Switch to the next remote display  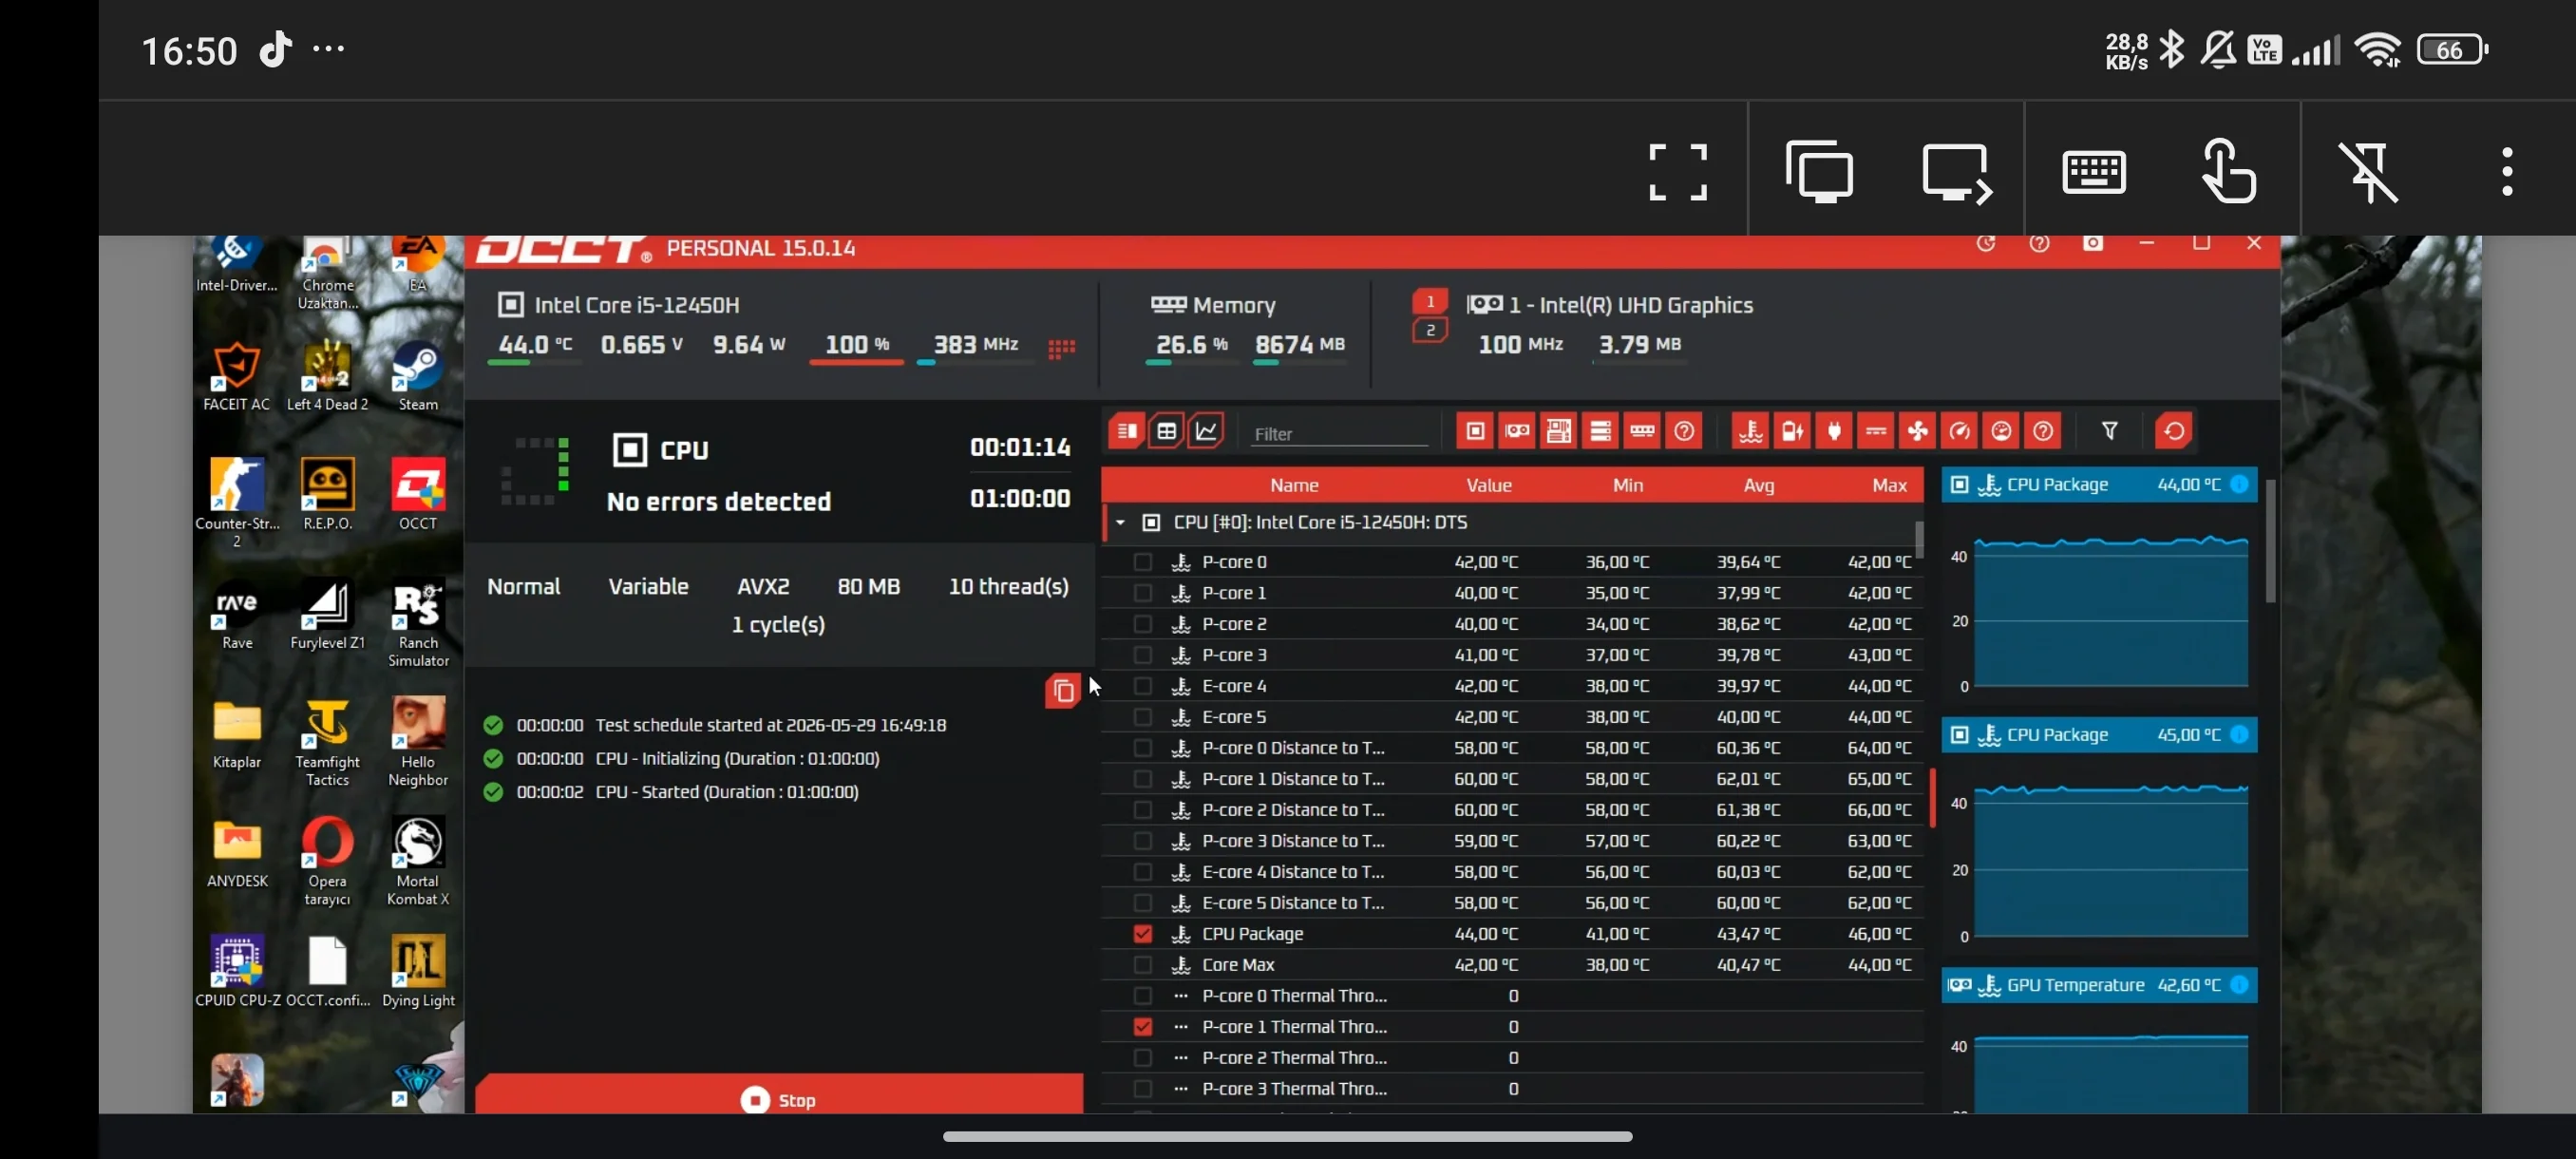(1956, 172)
